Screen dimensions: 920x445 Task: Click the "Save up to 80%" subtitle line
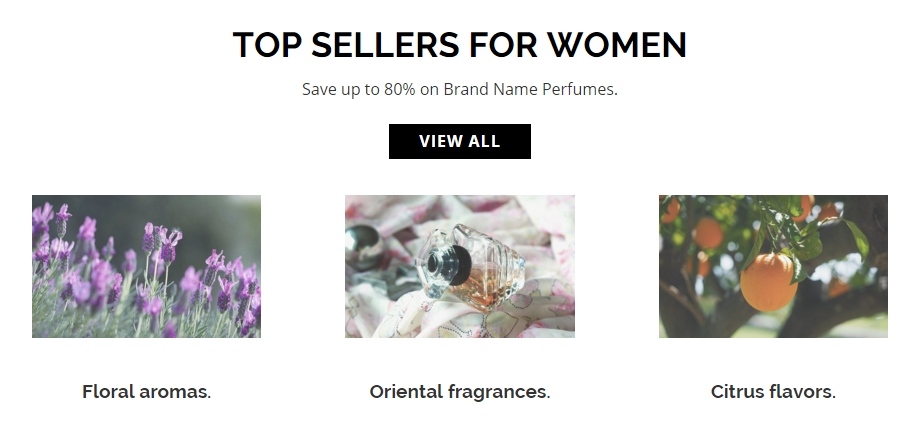pyautogui.click(x=459, y=89)
